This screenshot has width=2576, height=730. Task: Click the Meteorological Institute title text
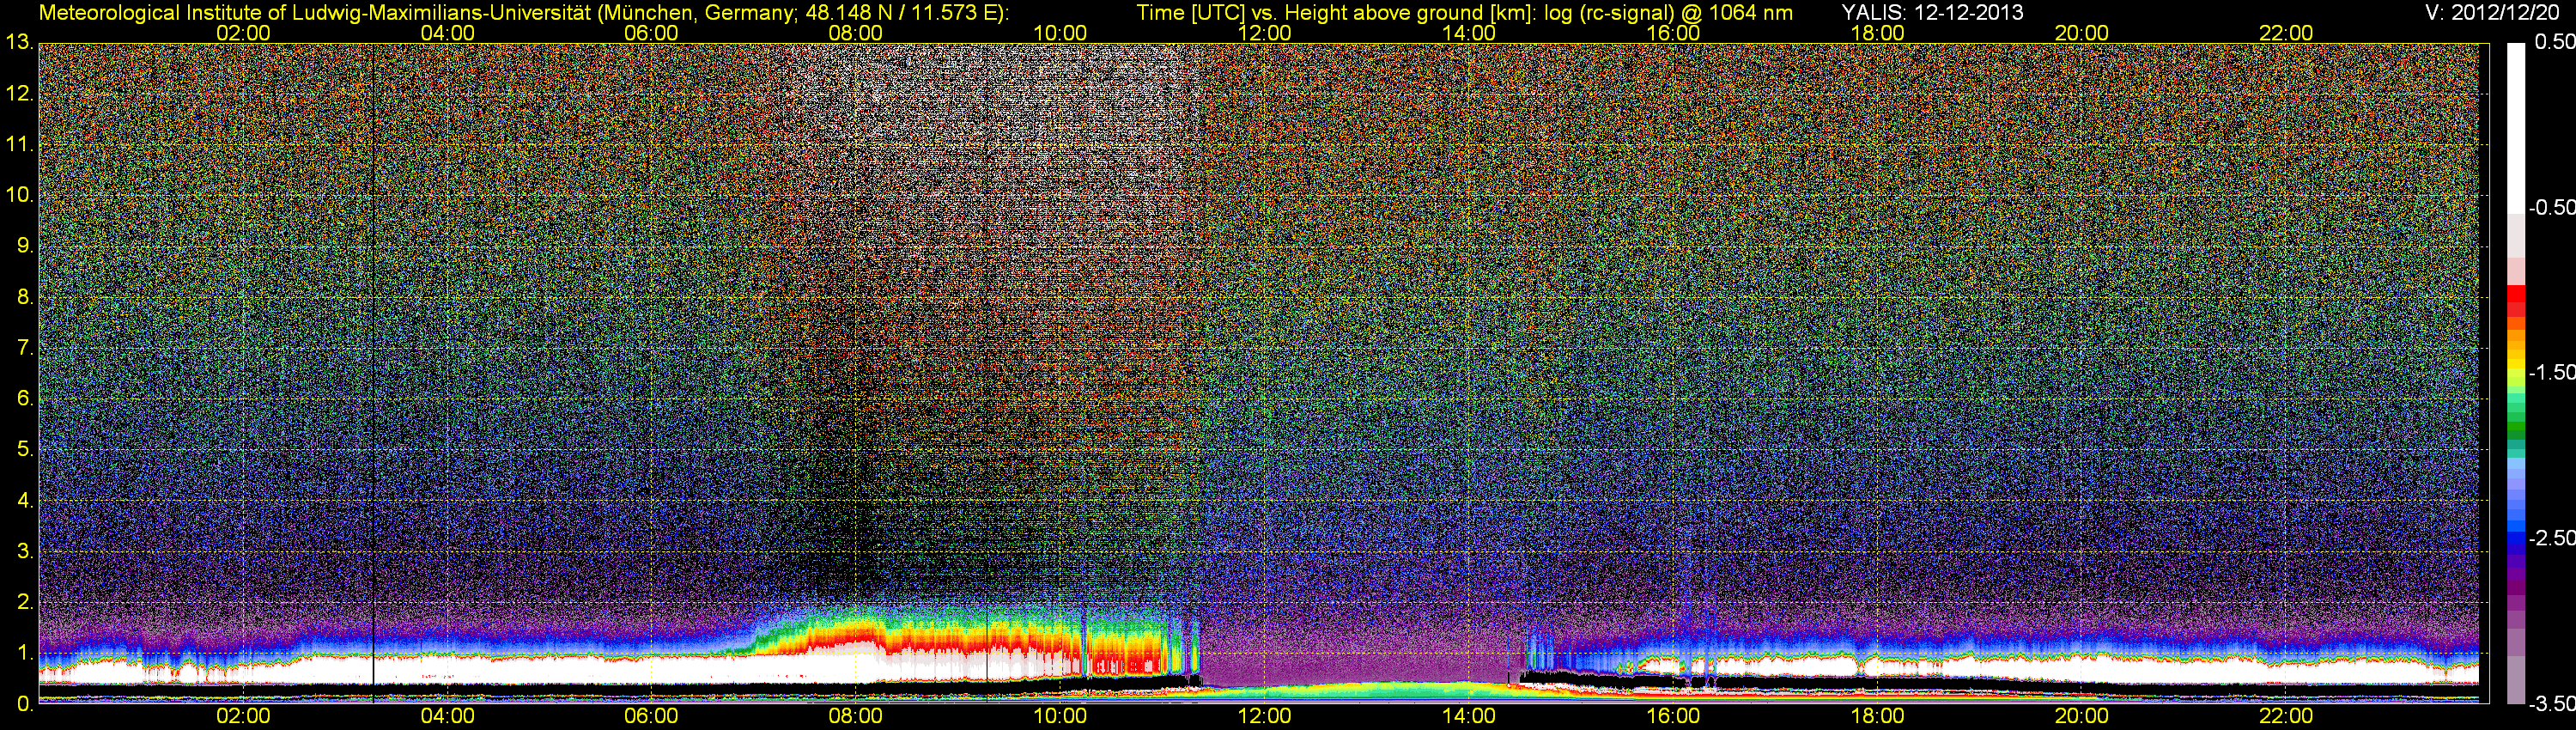[x=523, y=13]
